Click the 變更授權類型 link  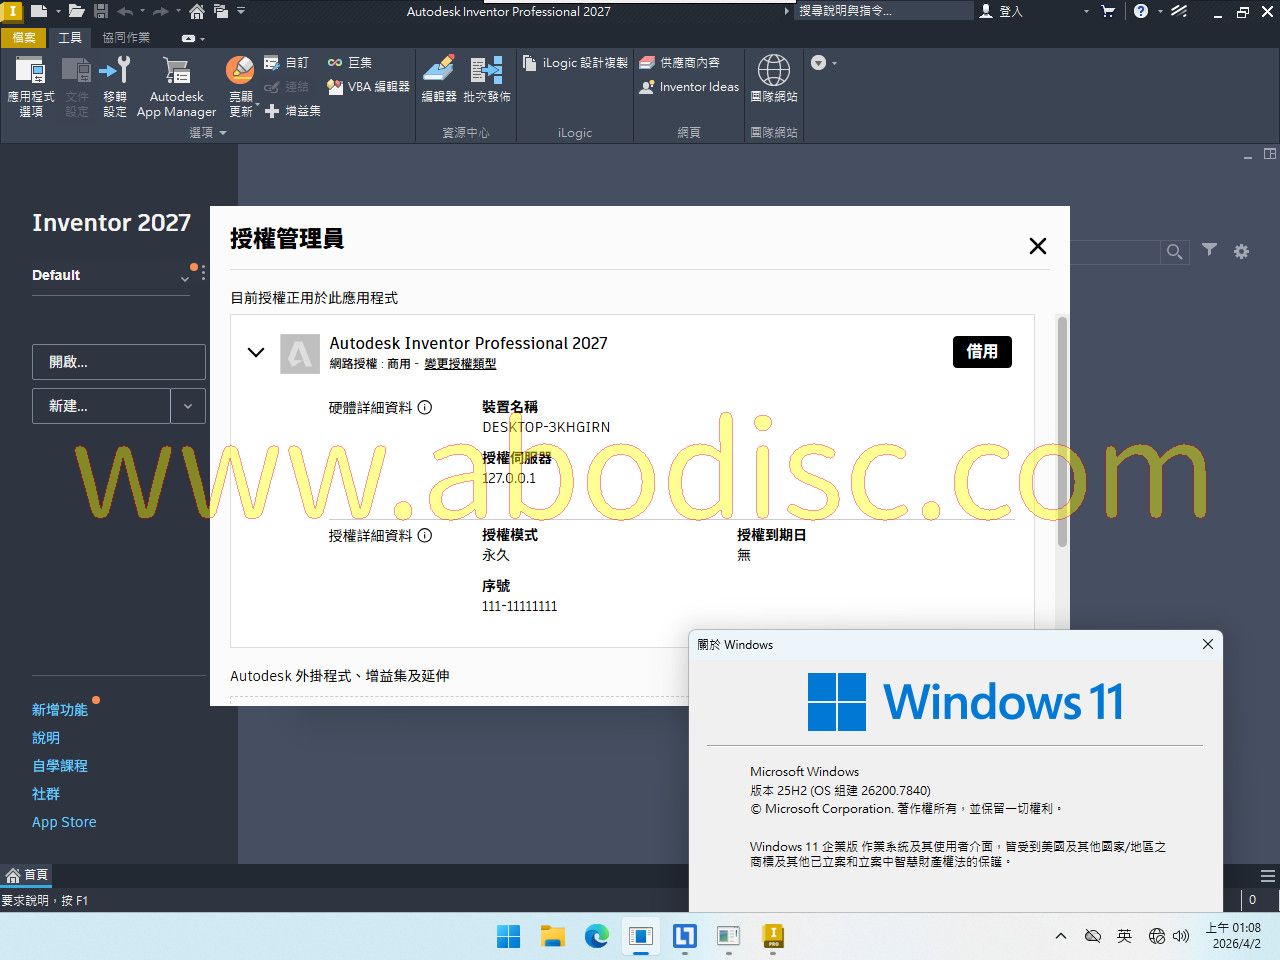click(x=460, y=364)
